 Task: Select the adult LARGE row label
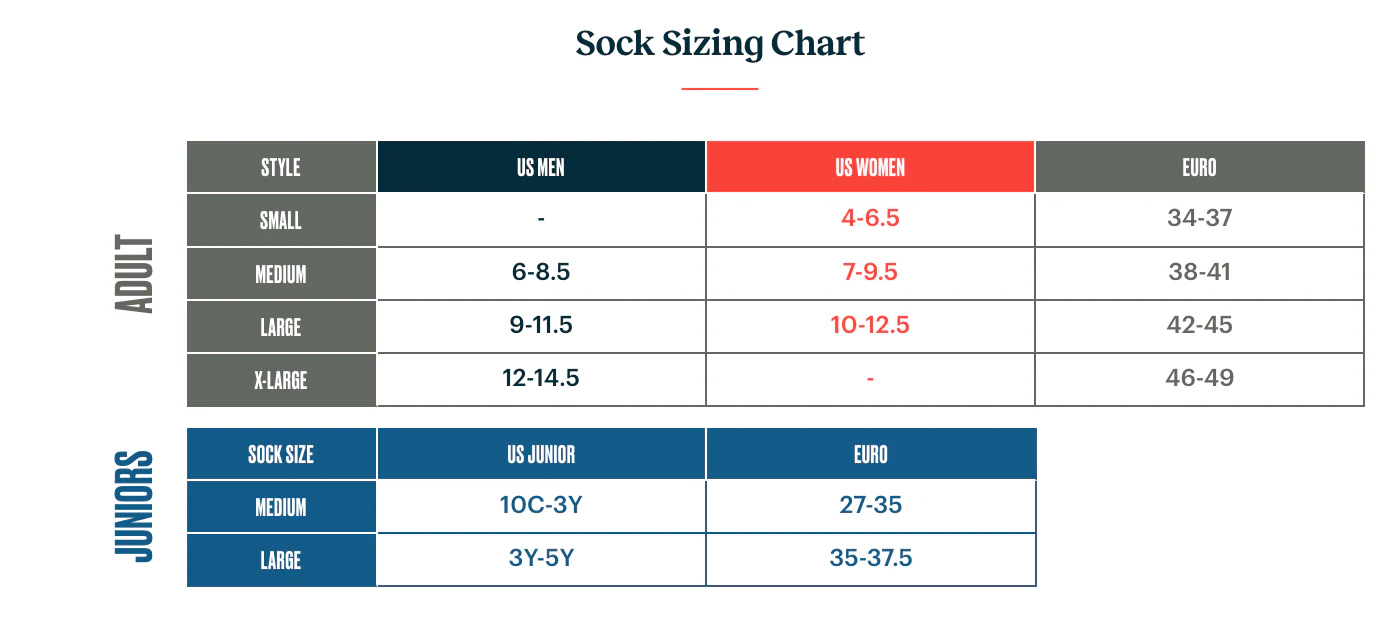(x=281, y=327)
